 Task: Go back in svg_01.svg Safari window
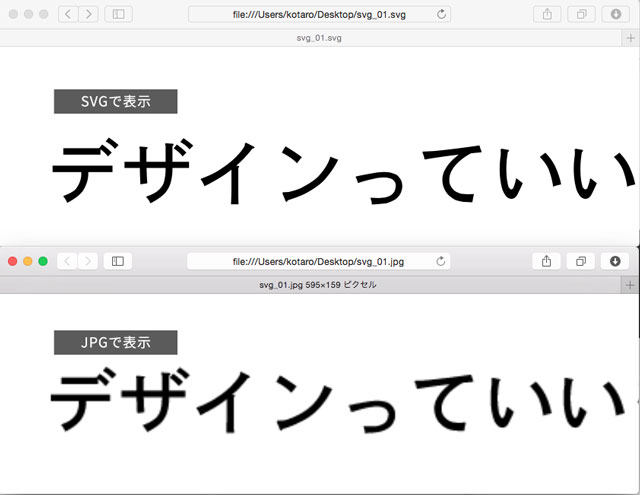(x=68, y=14)
